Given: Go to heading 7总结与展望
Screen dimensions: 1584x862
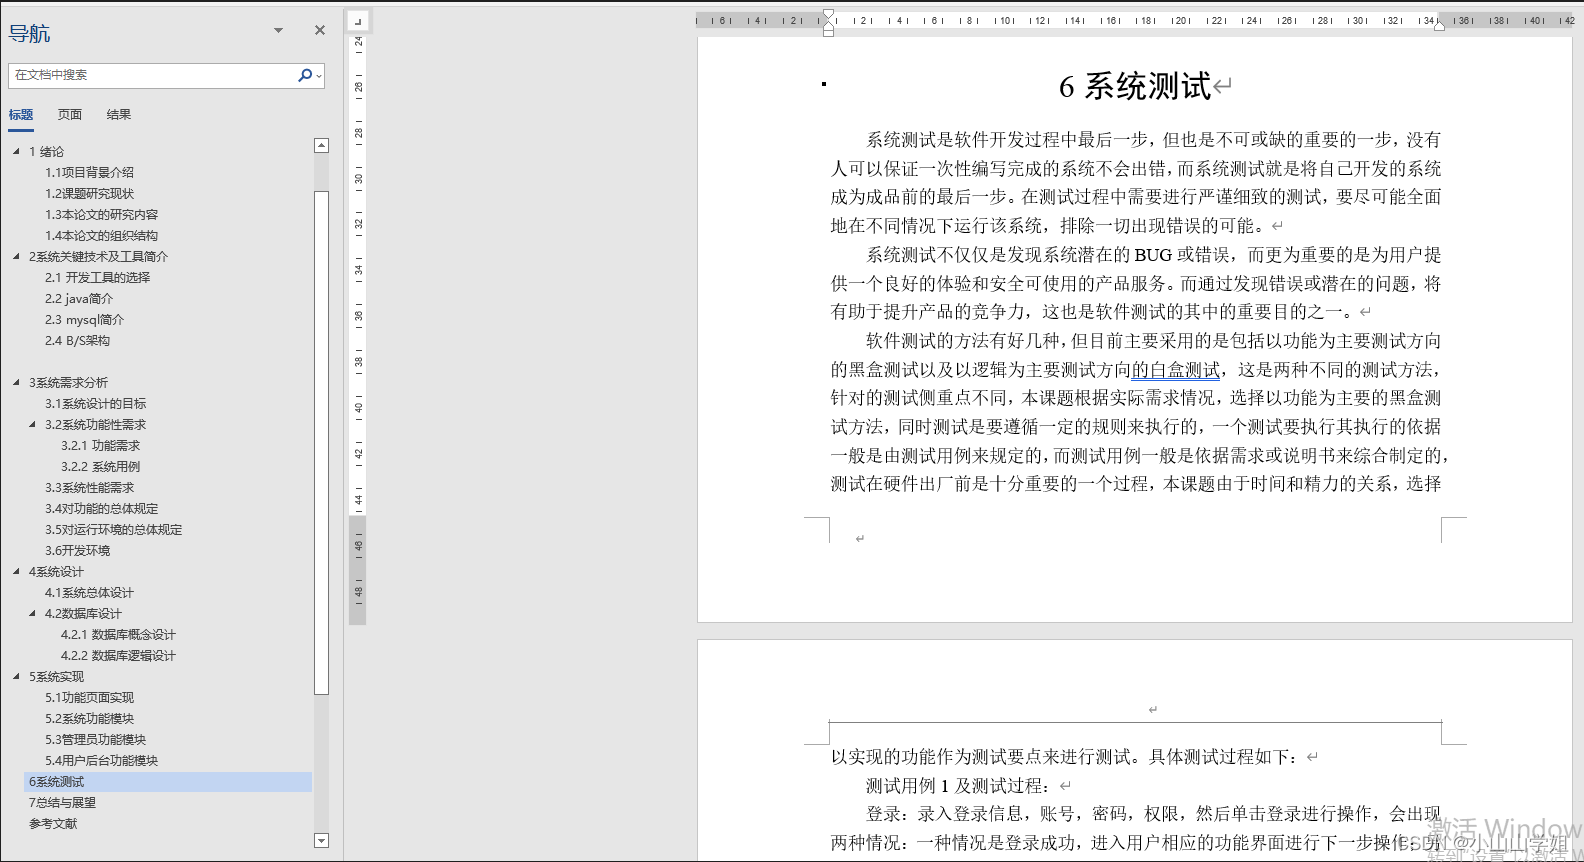Looking at the screenshot, I should 62,803.
